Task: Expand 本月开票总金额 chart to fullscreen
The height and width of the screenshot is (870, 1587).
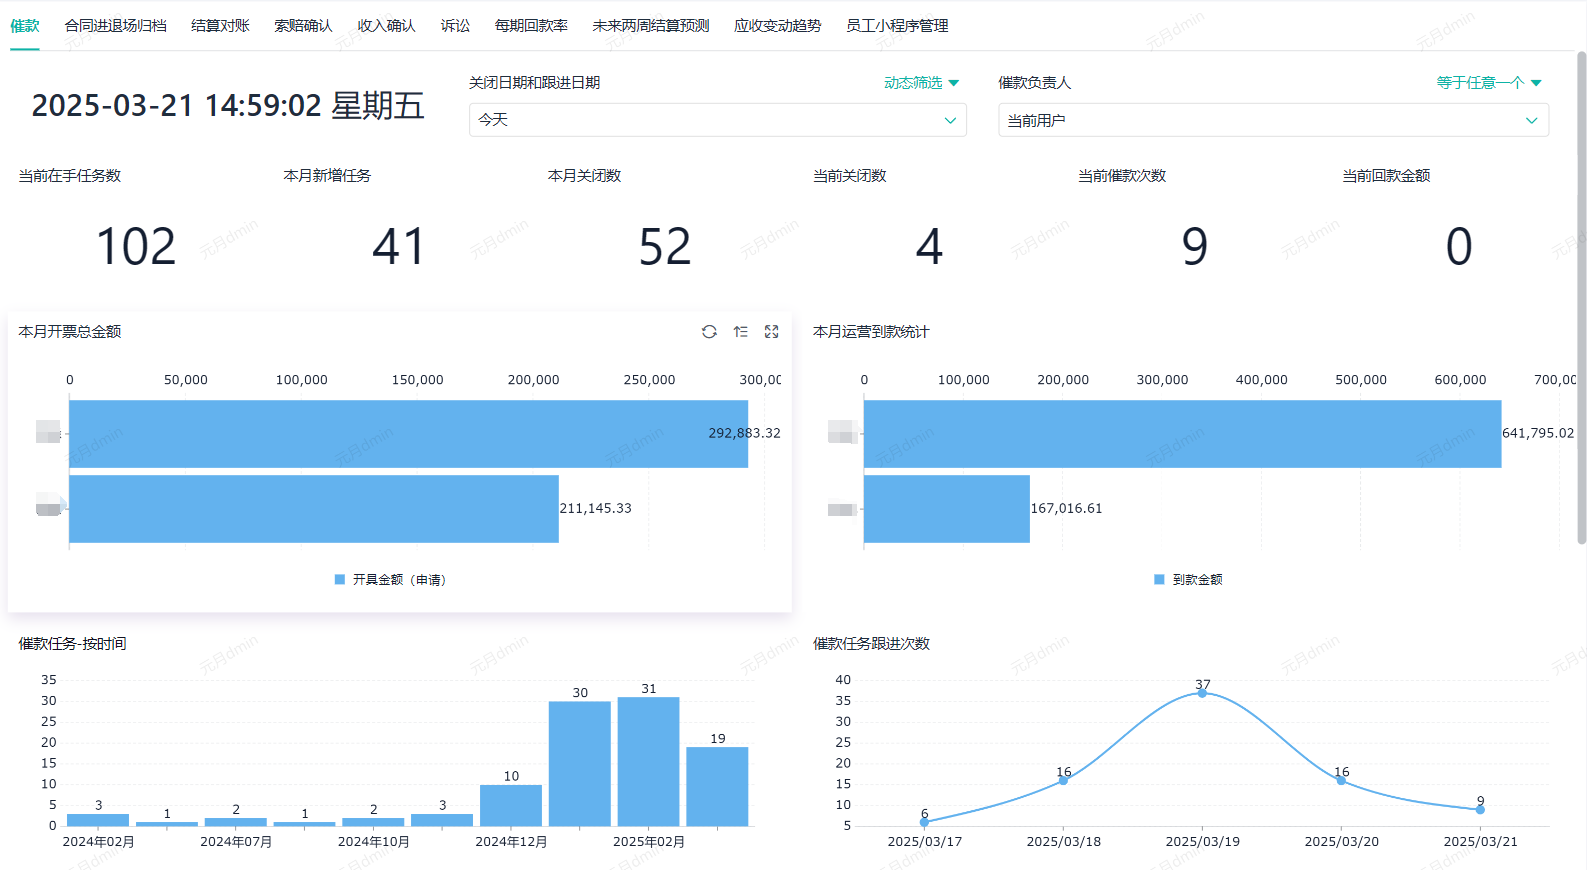Action: click(x=771, y=332)
